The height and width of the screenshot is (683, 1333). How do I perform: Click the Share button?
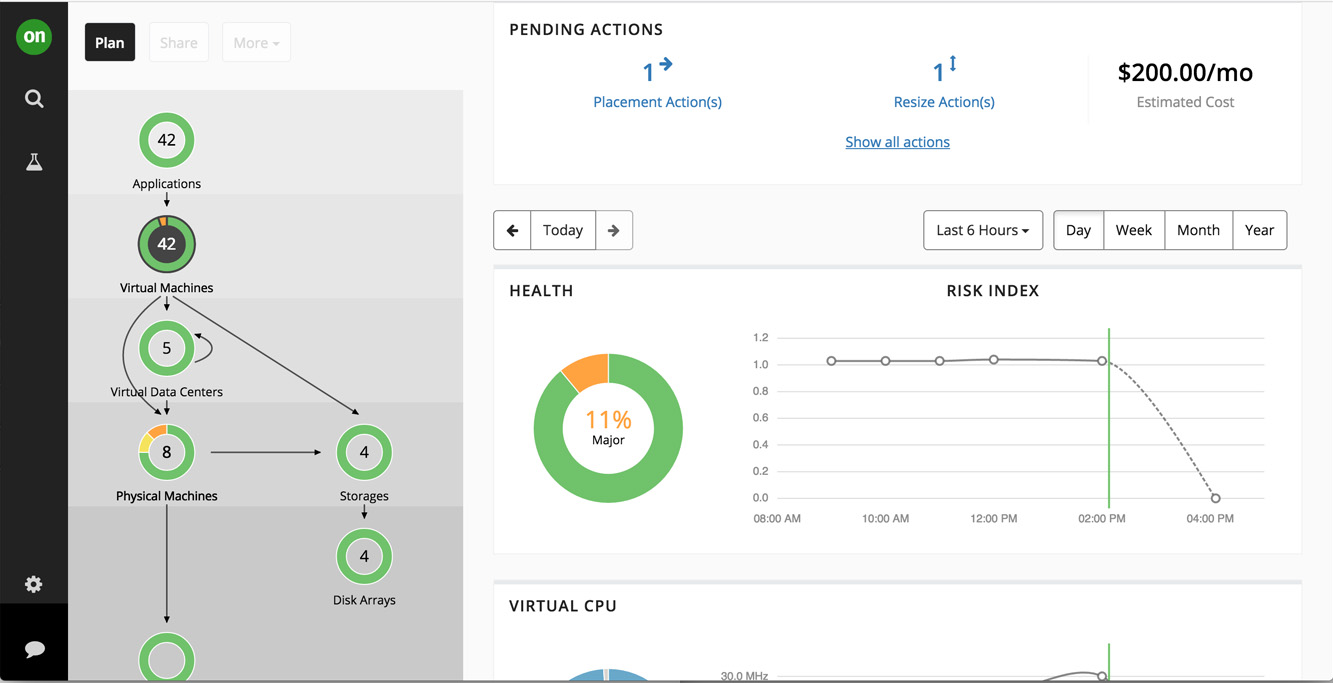click(179, 42)
